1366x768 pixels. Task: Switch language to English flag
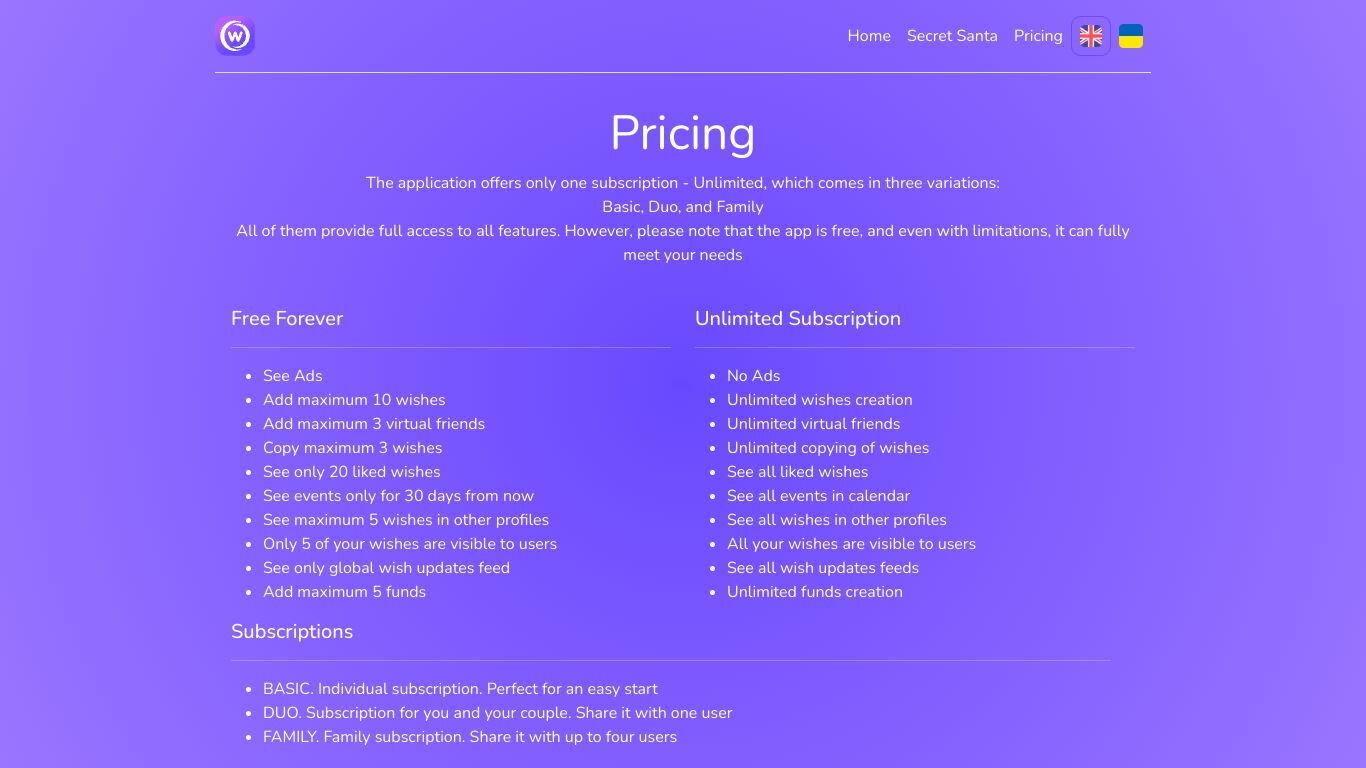pos(1091,36)
